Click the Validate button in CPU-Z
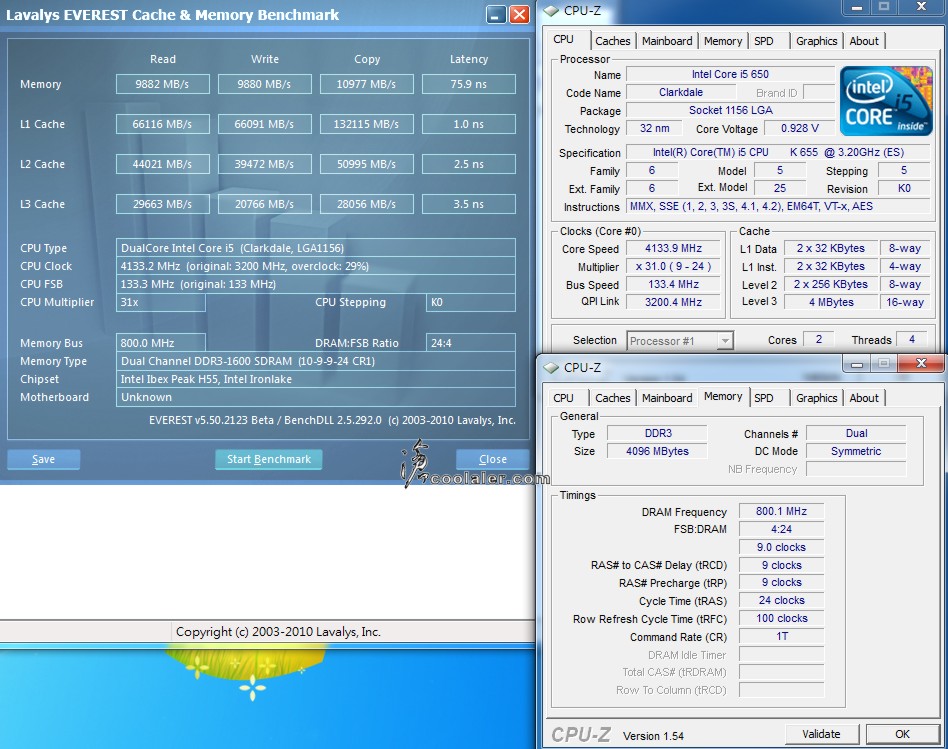 (821, 734)
